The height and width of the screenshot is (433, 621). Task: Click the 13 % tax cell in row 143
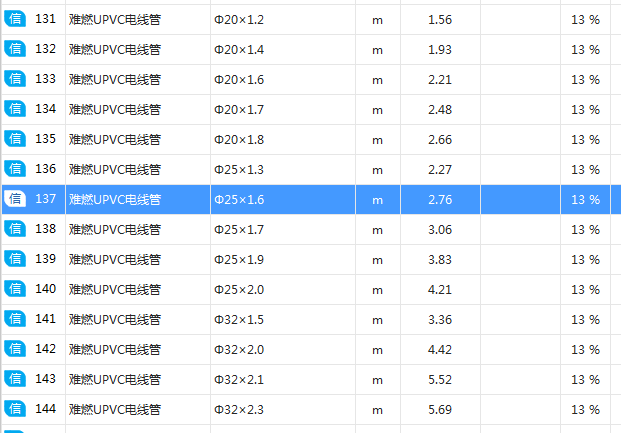[585, 380]
